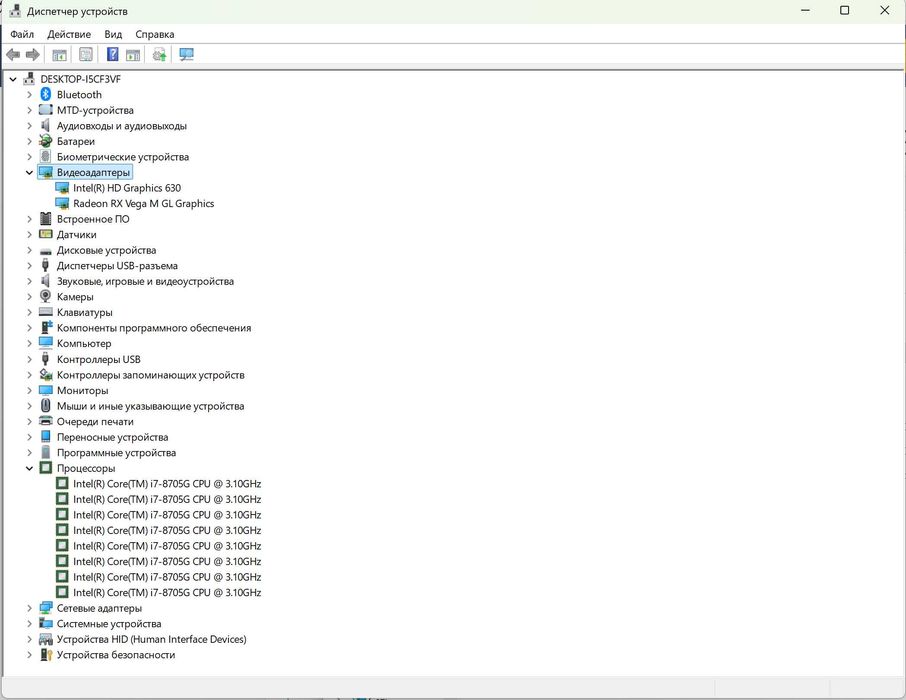Open the Файл menu
906x700 pixels.
(x=22, y=34)
